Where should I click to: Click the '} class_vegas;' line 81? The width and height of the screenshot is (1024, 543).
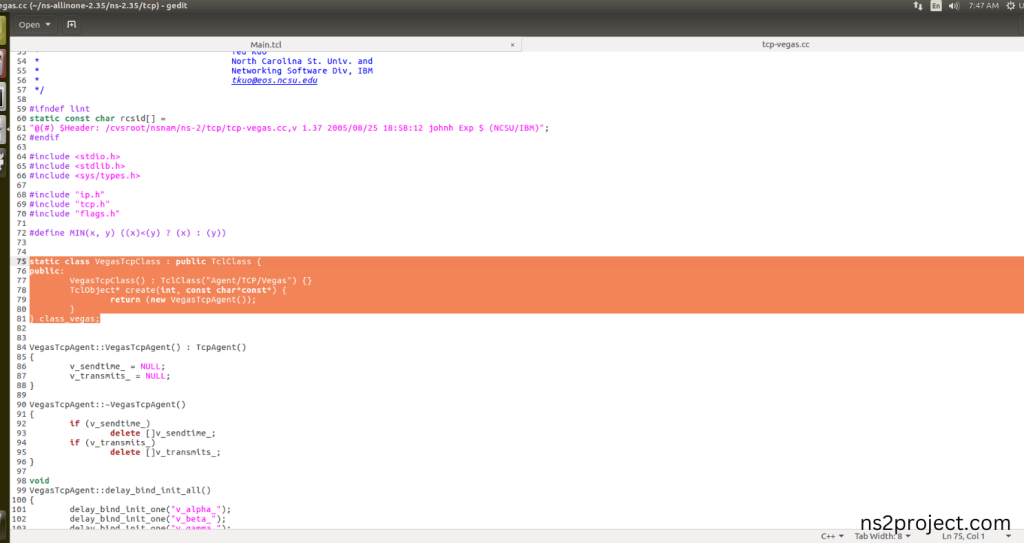[65, 319]
